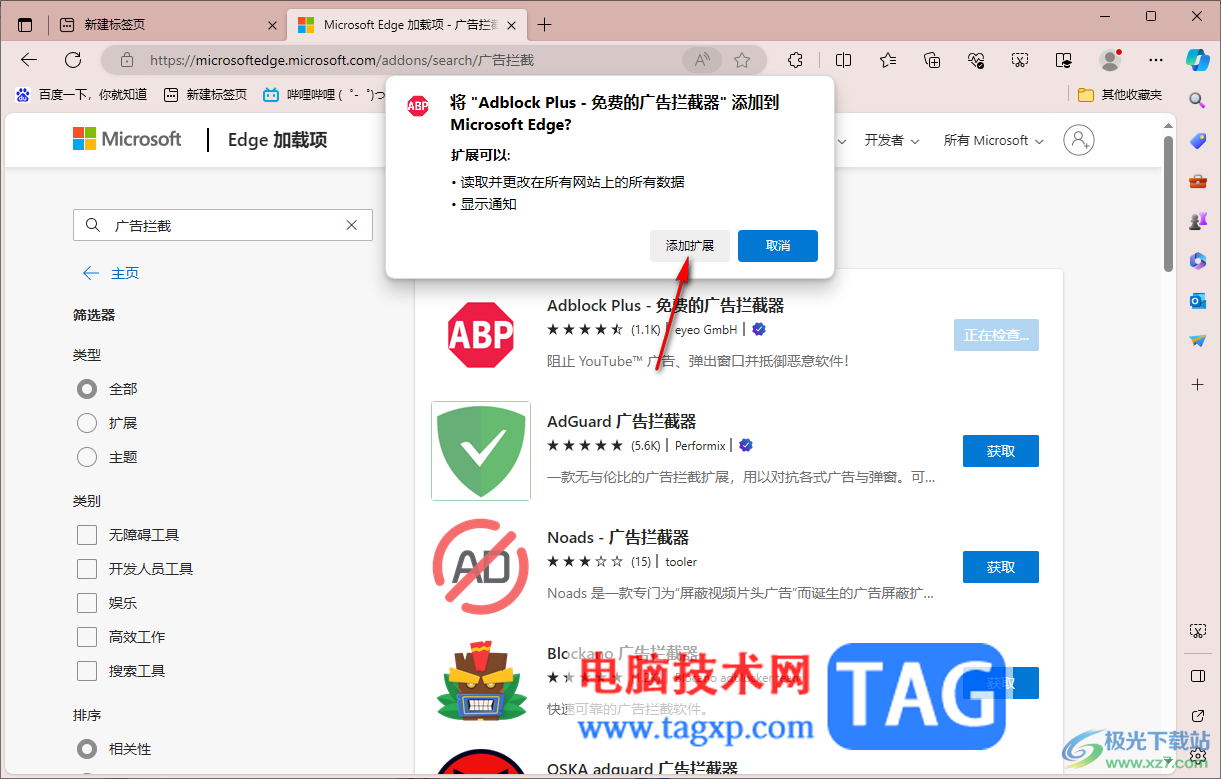Expand the 开发者 dropdown menu
The width and height of the screenshot is (1221, 779).
coord(891,140)
